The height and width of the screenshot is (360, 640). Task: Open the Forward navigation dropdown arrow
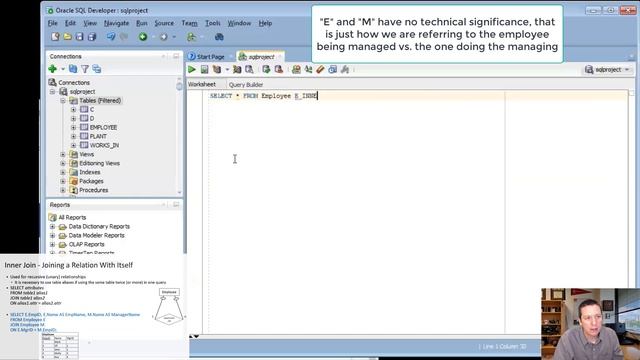coord(174,37)
